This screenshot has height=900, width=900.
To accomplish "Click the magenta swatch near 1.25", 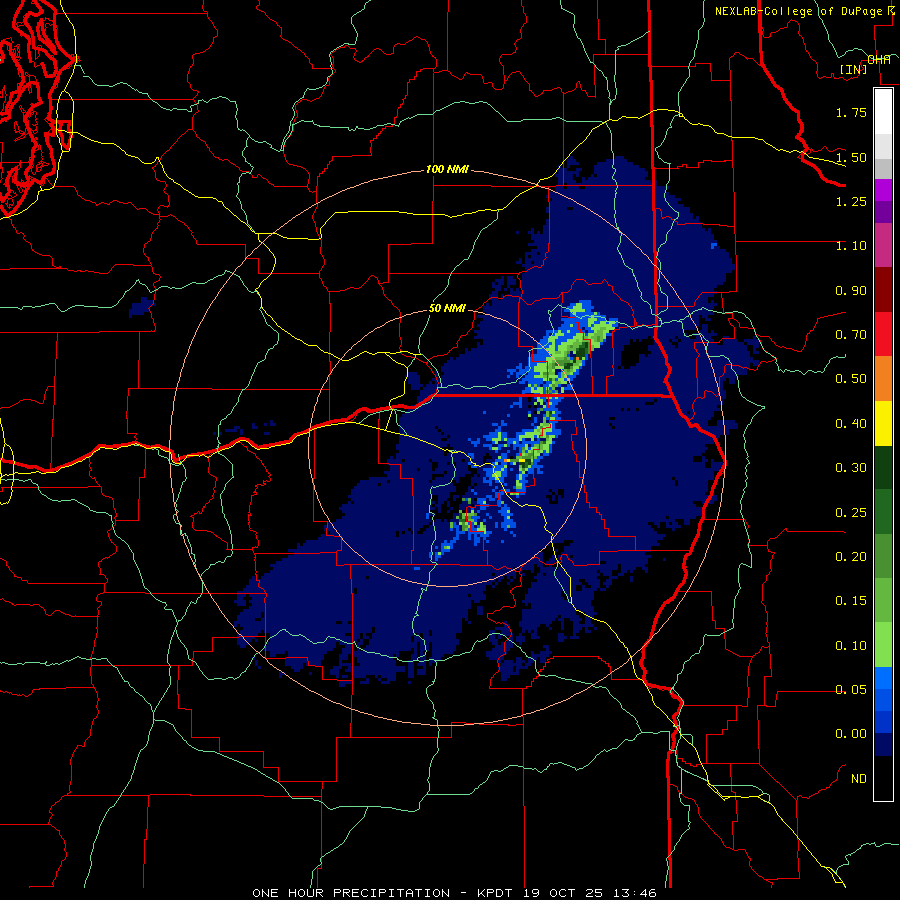I will (883, 190).
